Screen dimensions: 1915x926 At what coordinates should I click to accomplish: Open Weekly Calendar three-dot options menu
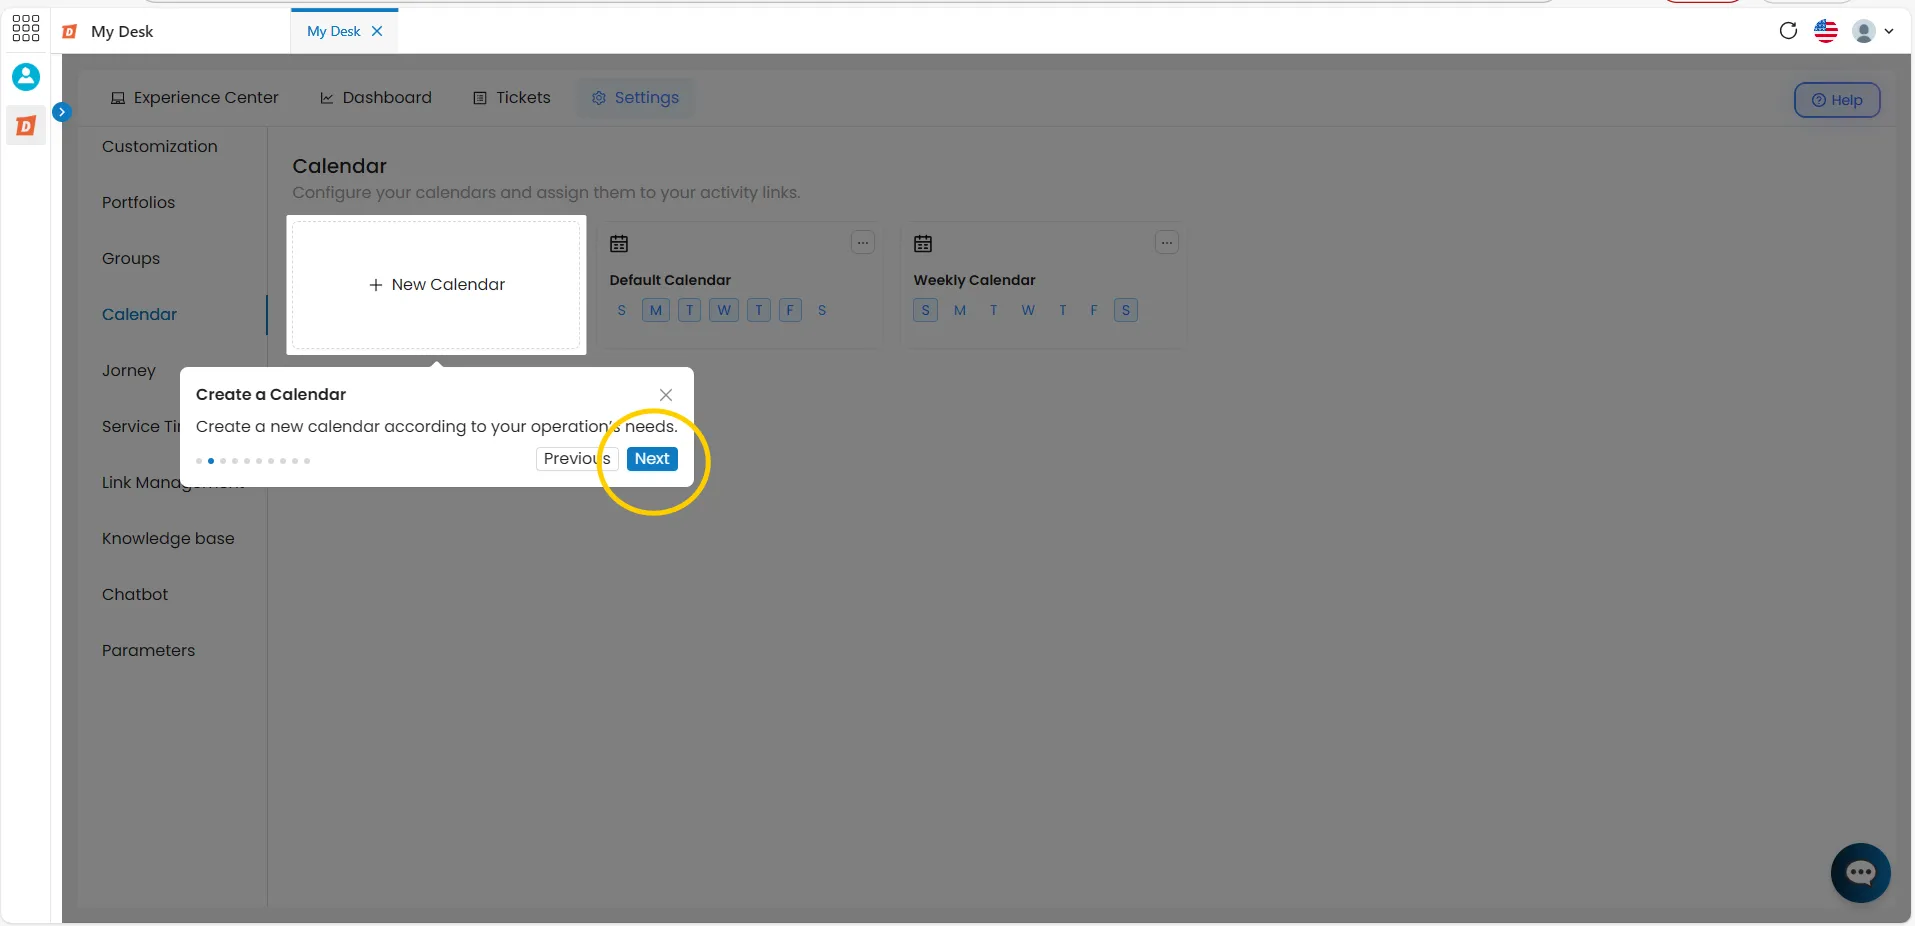click(x=1167, y=242)
